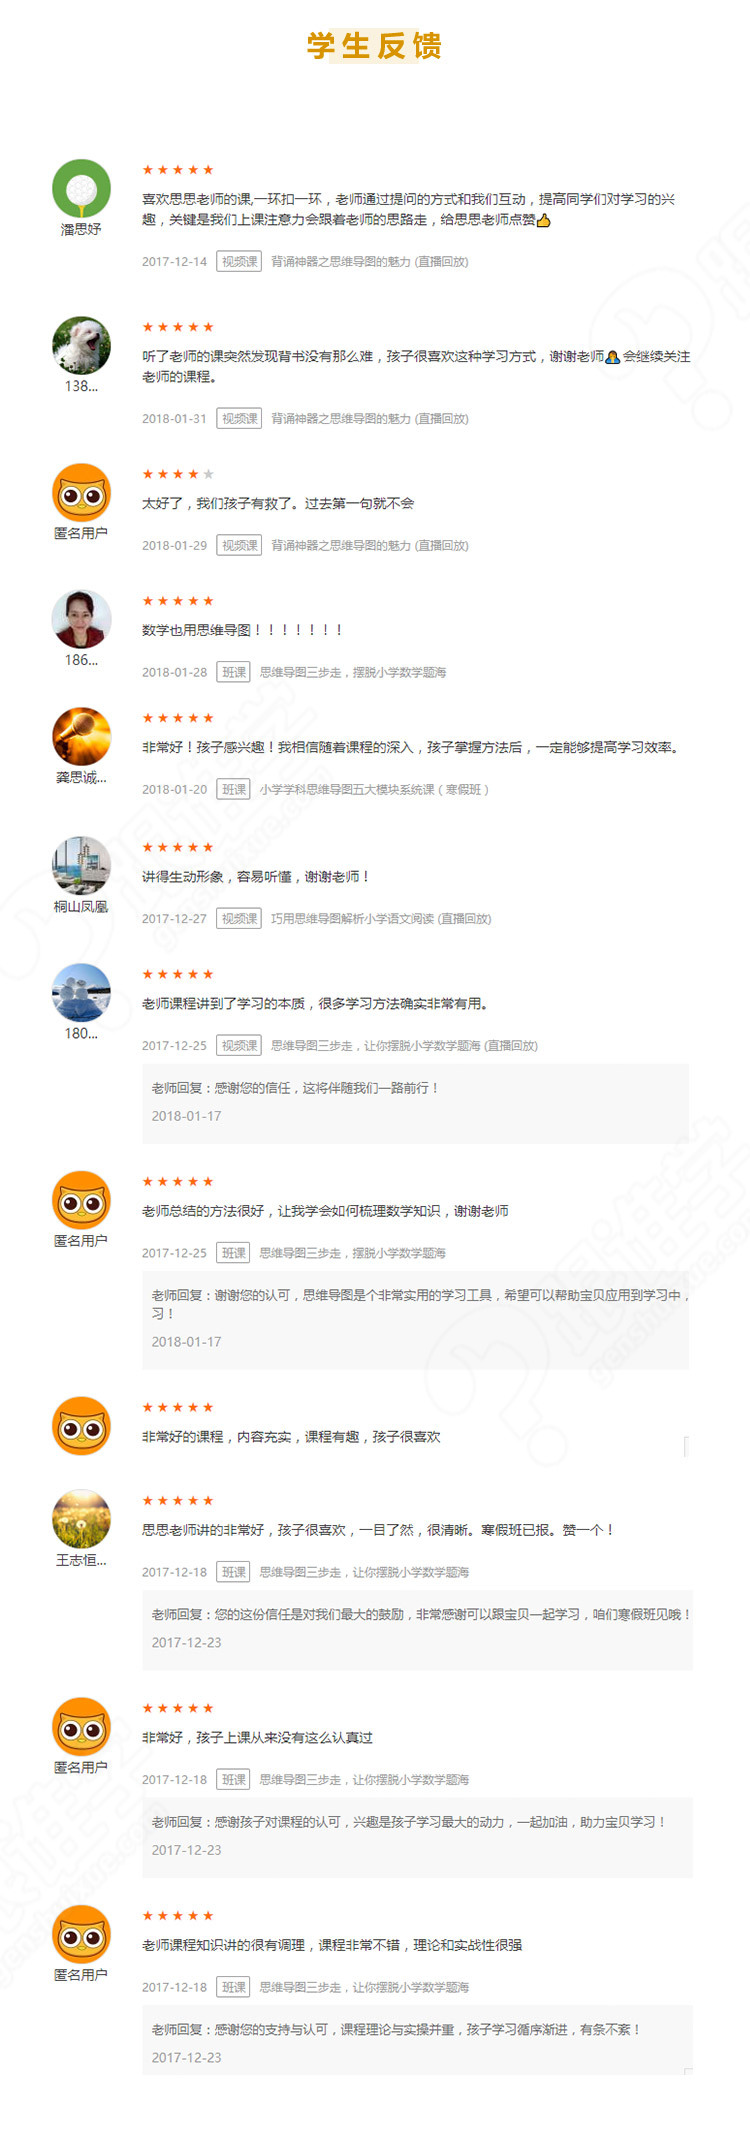
Task: Click the owl avatar beside the four-star review
Action: click(x=81, y=493)
